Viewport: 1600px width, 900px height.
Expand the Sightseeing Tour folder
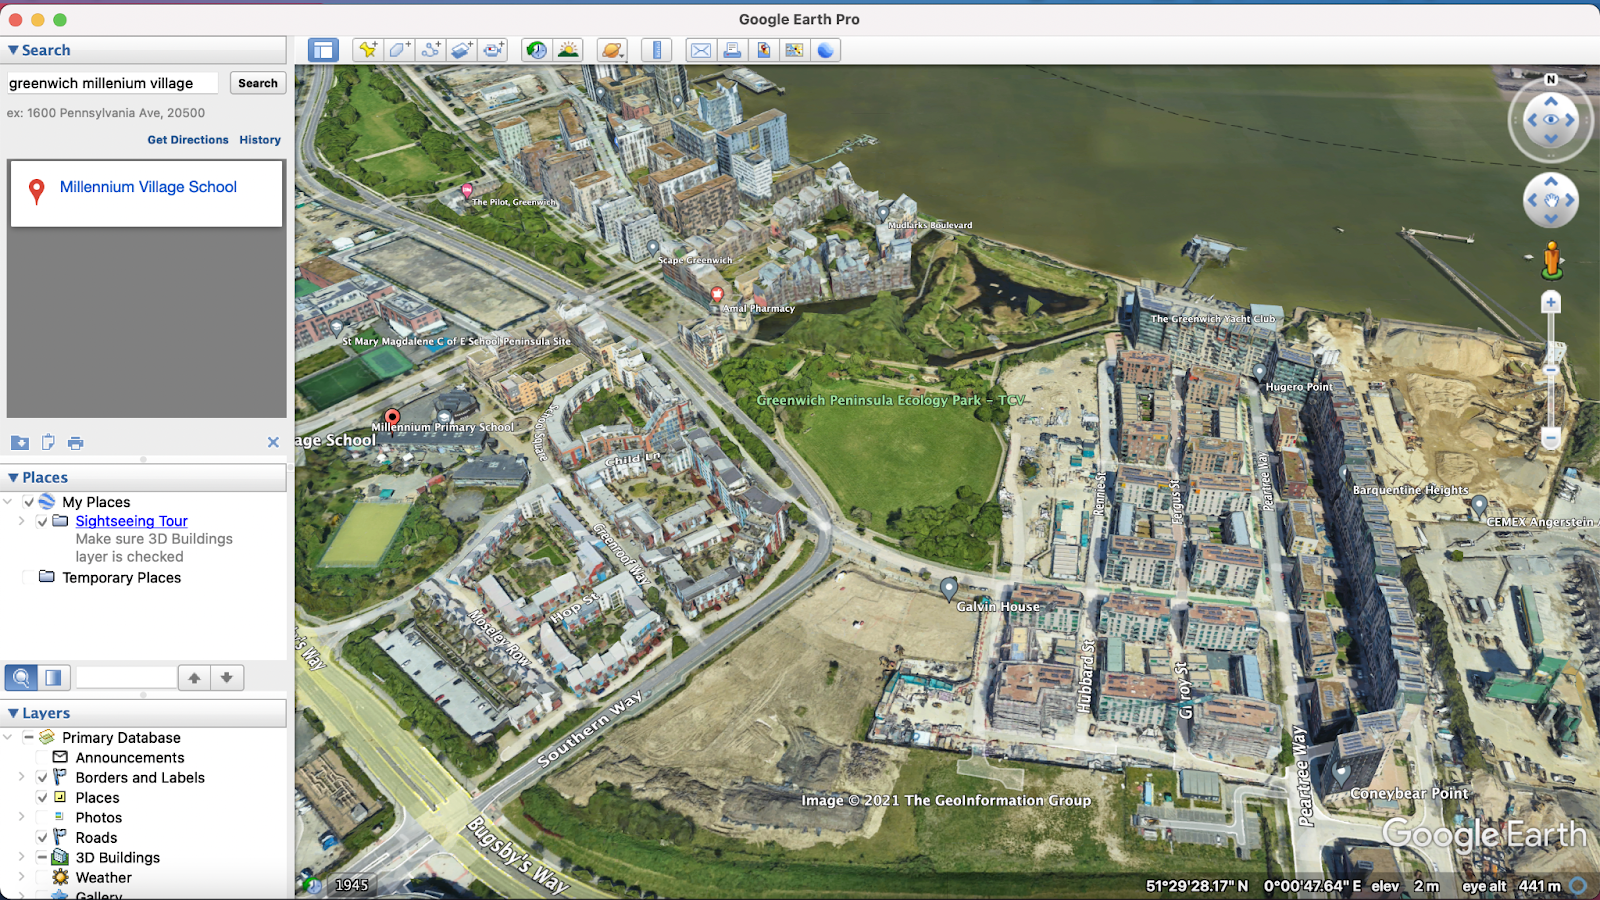click(21, 521)
